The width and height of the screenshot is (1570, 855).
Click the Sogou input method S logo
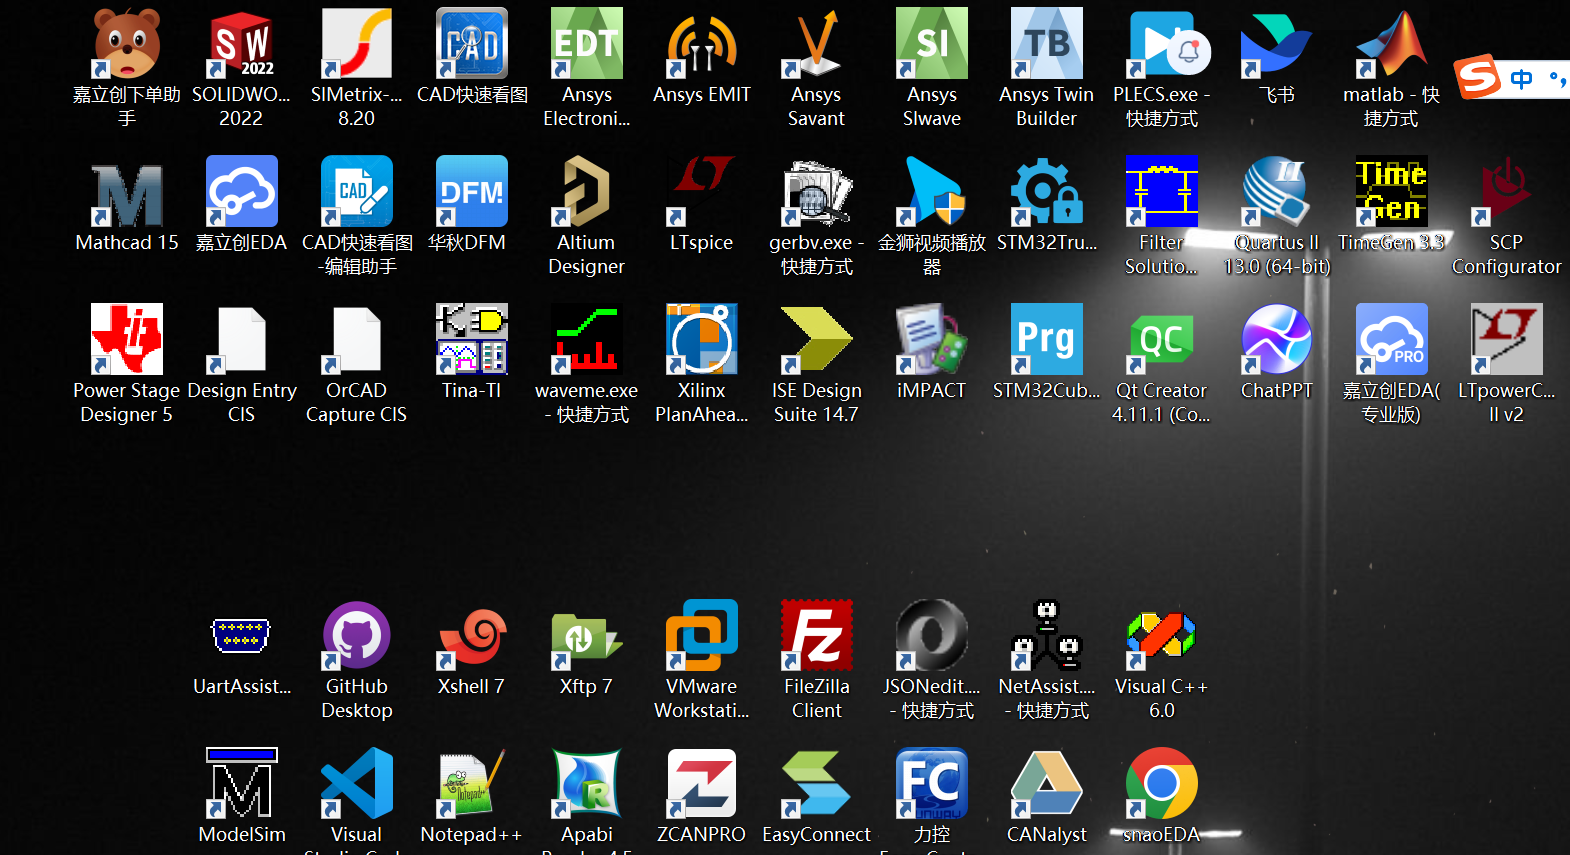[1478, 76]
